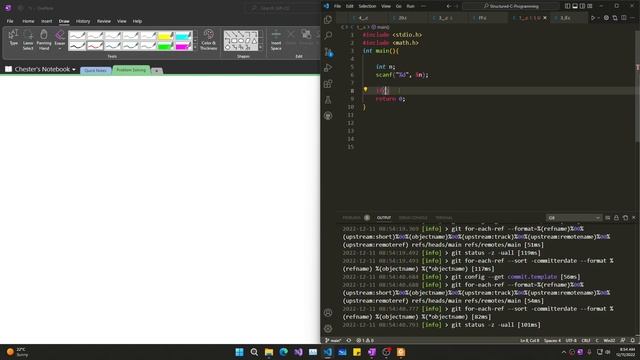Open Windows Start menu

[x=240, y=352]
